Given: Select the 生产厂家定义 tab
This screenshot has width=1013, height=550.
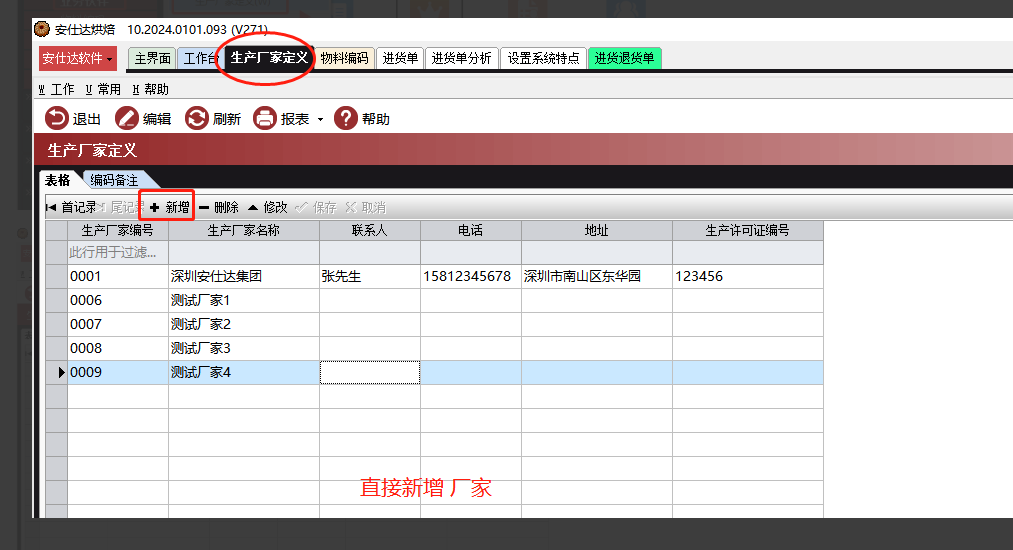Looking at the screenshot, I should 269,58.
